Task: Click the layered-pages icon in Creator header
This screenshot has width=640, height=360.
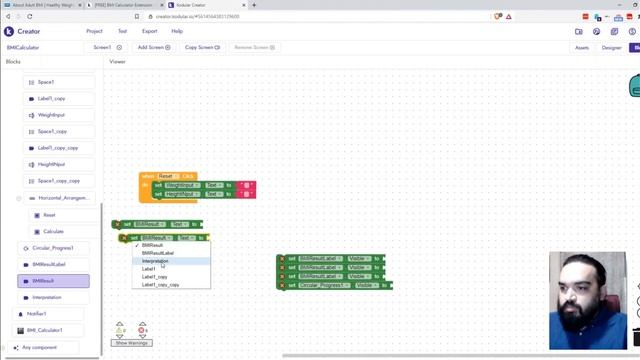Action: (x=614, y=31)
